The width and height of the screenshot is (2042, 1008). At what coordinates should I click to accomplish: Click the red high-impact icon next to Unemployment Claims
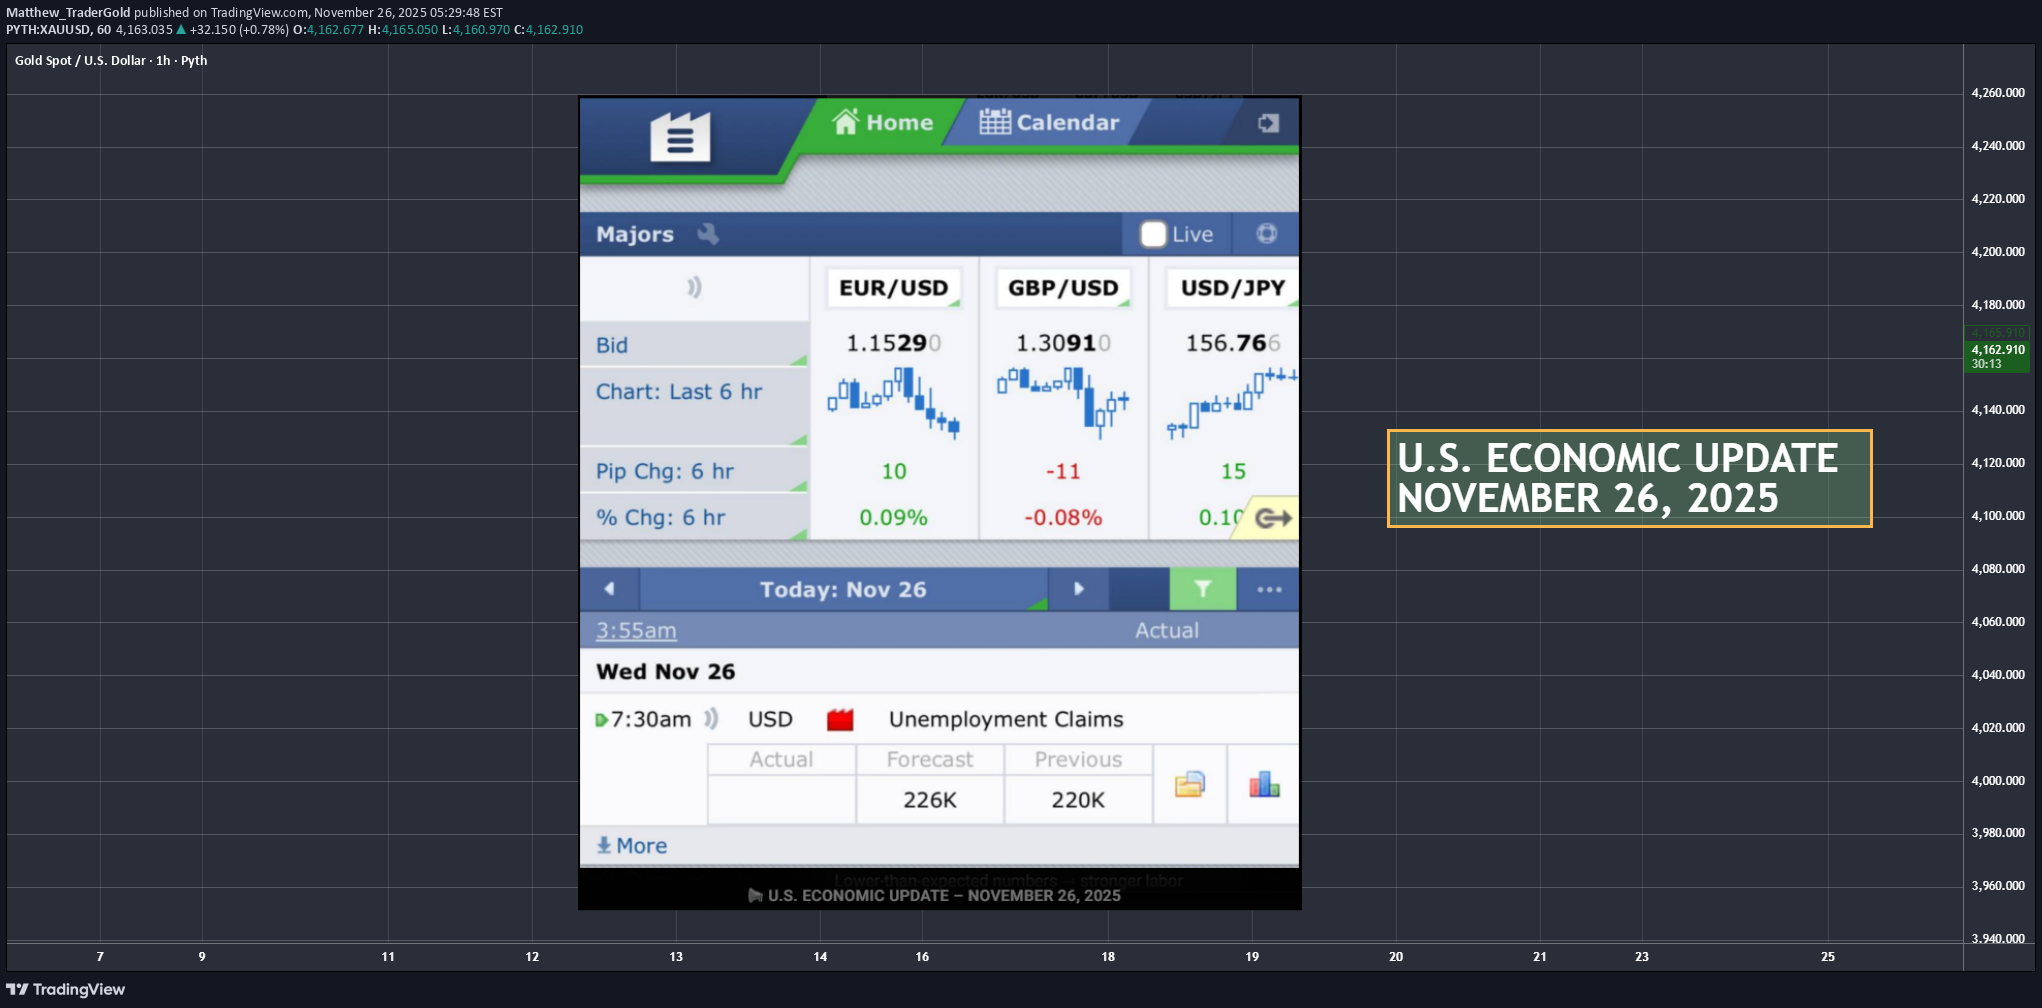point(841,718)
